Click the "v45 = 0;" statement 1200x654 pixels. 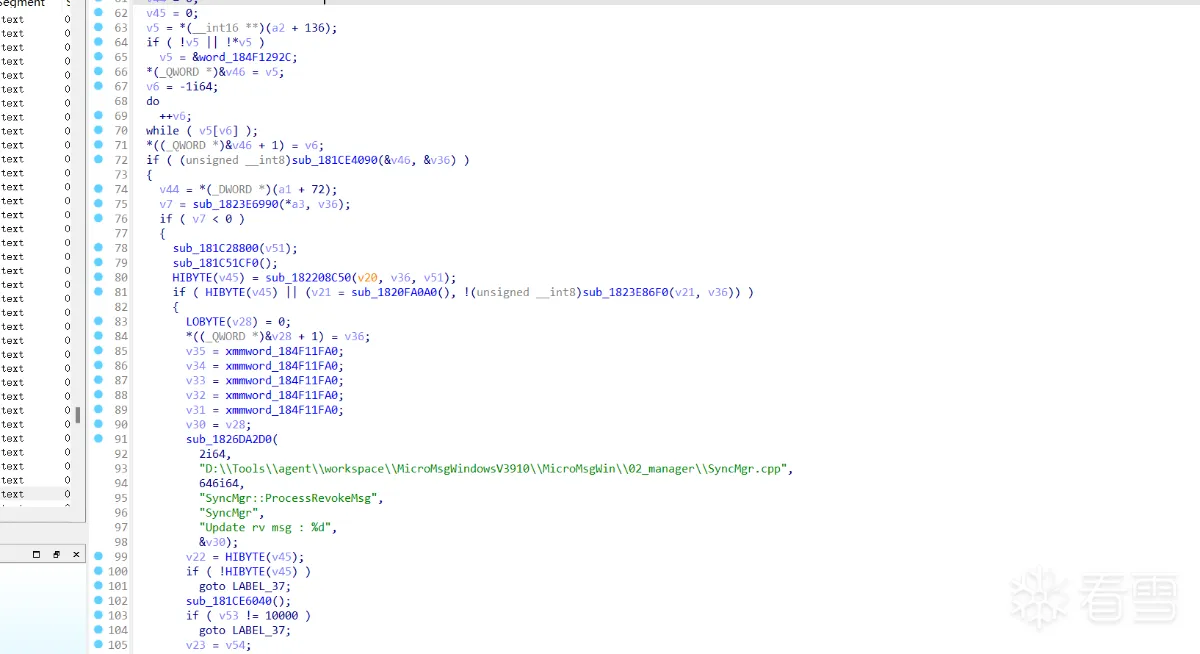170,13
